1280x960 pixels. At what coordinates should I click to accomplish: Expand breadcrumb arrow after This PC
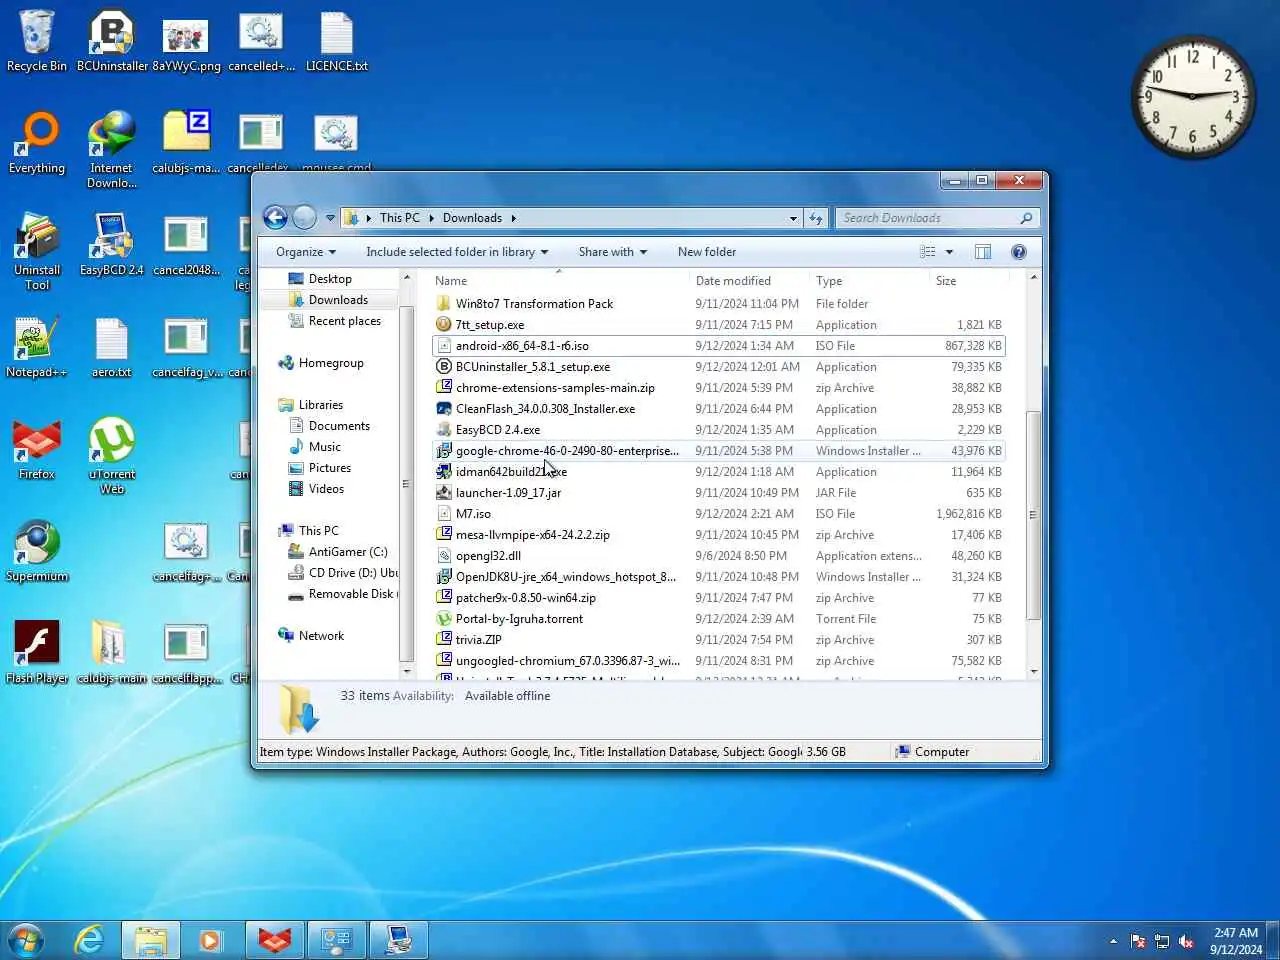[432, 218]
